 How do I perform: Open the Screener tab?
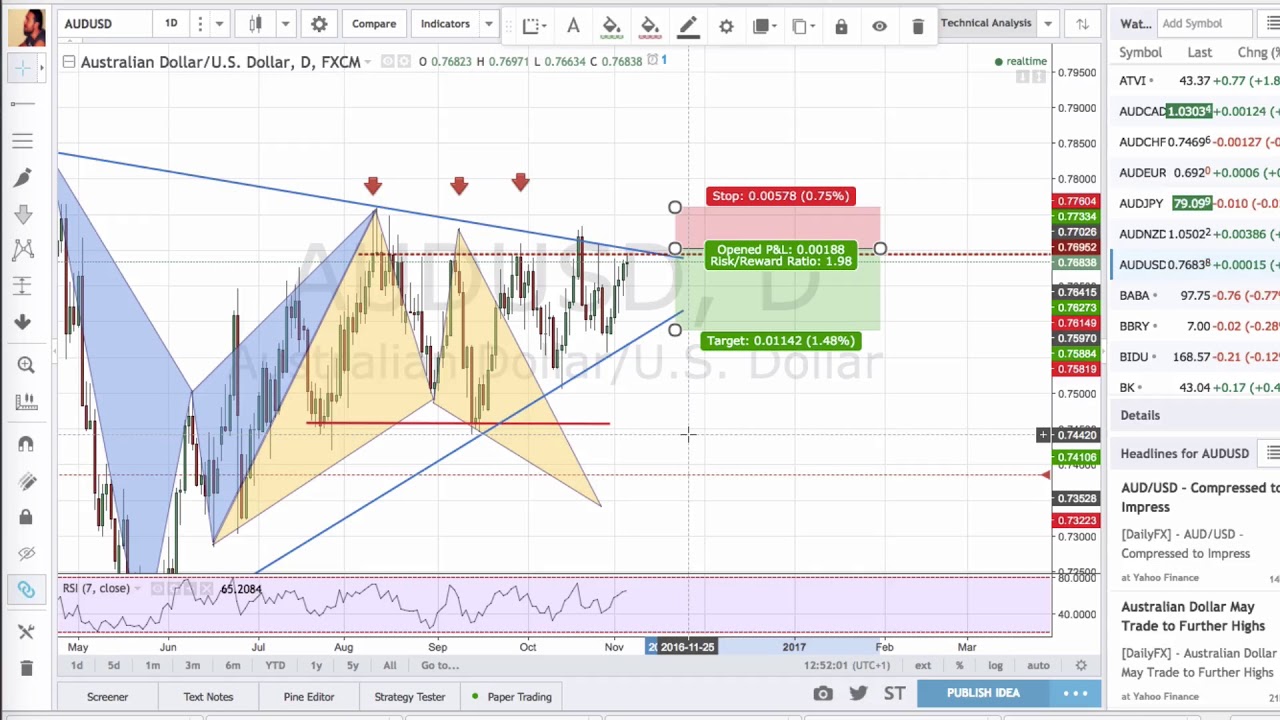[x=107, y=697]
